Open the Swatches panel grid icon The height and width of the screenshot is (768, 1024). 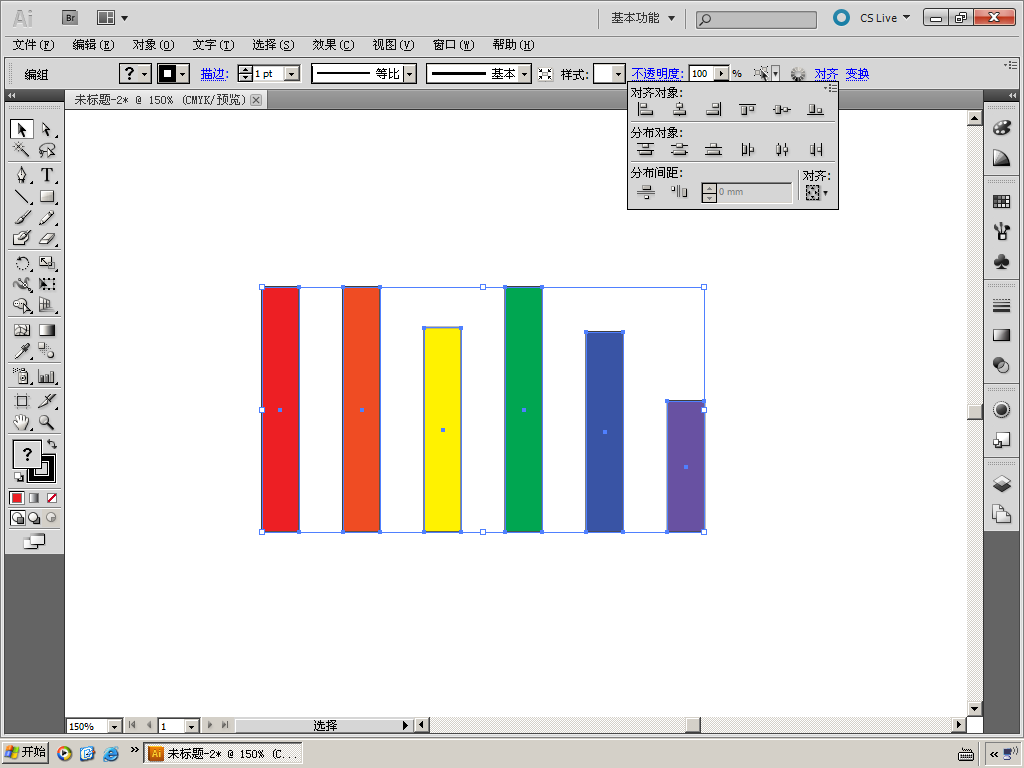pyautogui.click(x=1002, y=201)
